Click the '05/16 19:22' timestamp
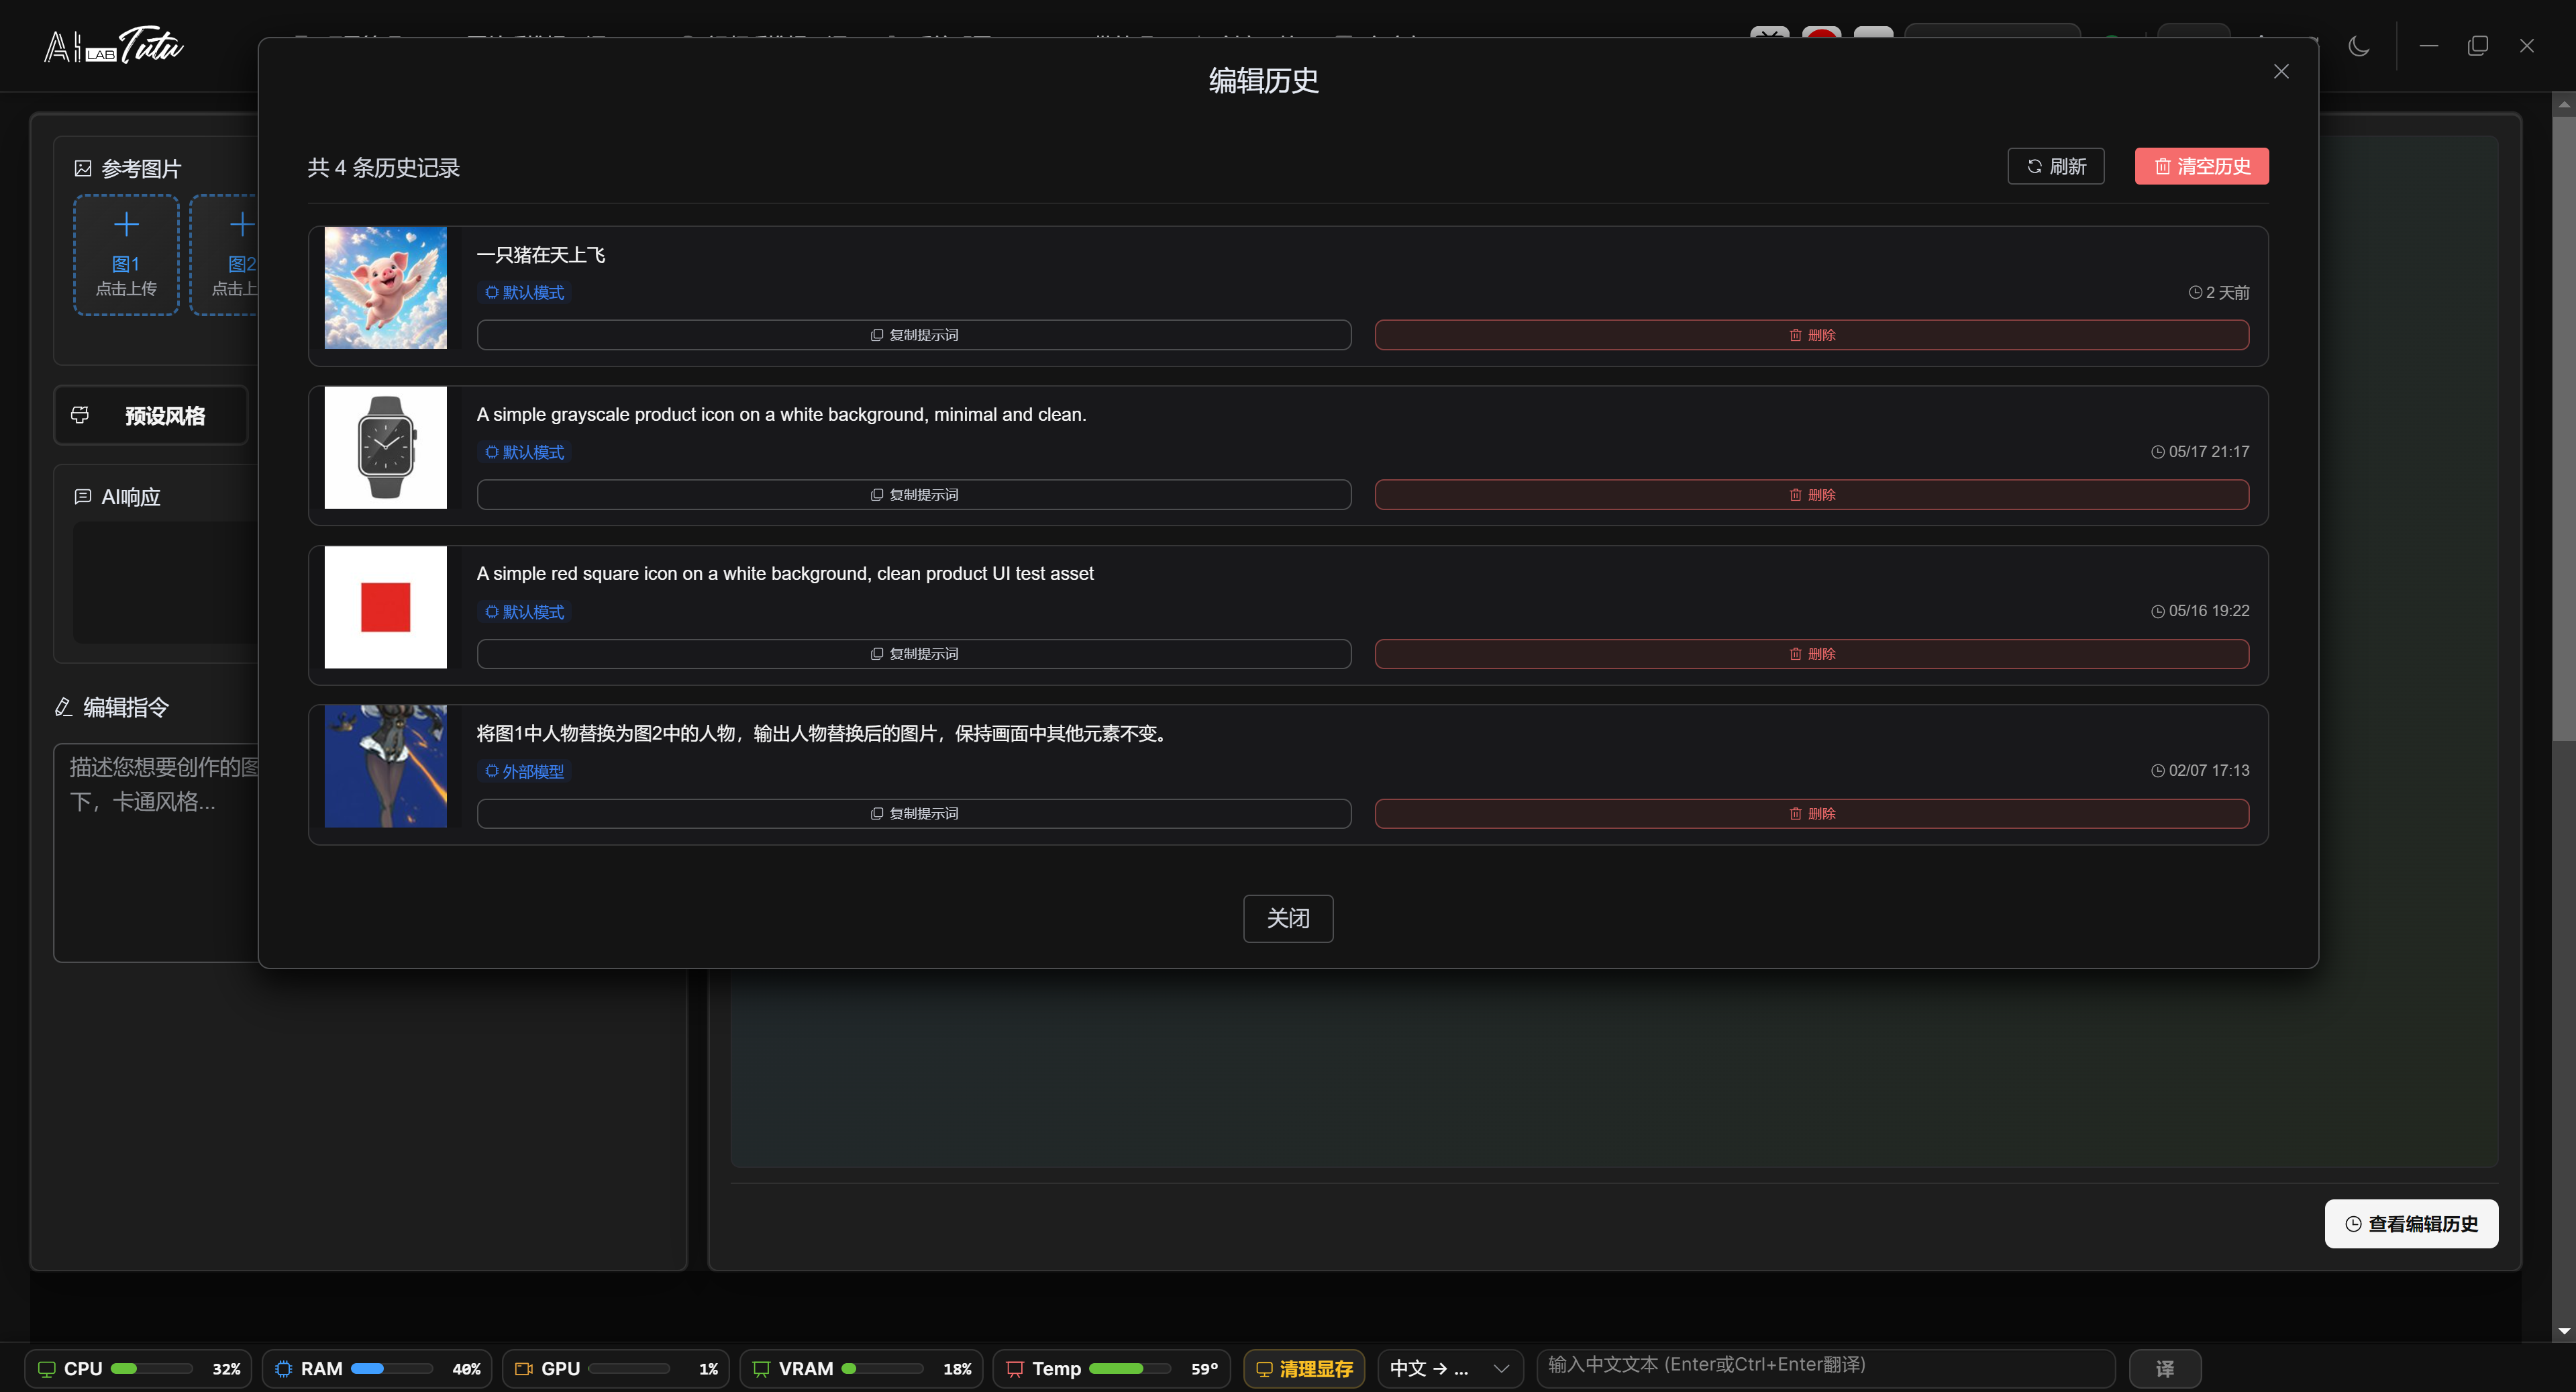This screenshot has width=2576, height=1392. (2200, 611)
